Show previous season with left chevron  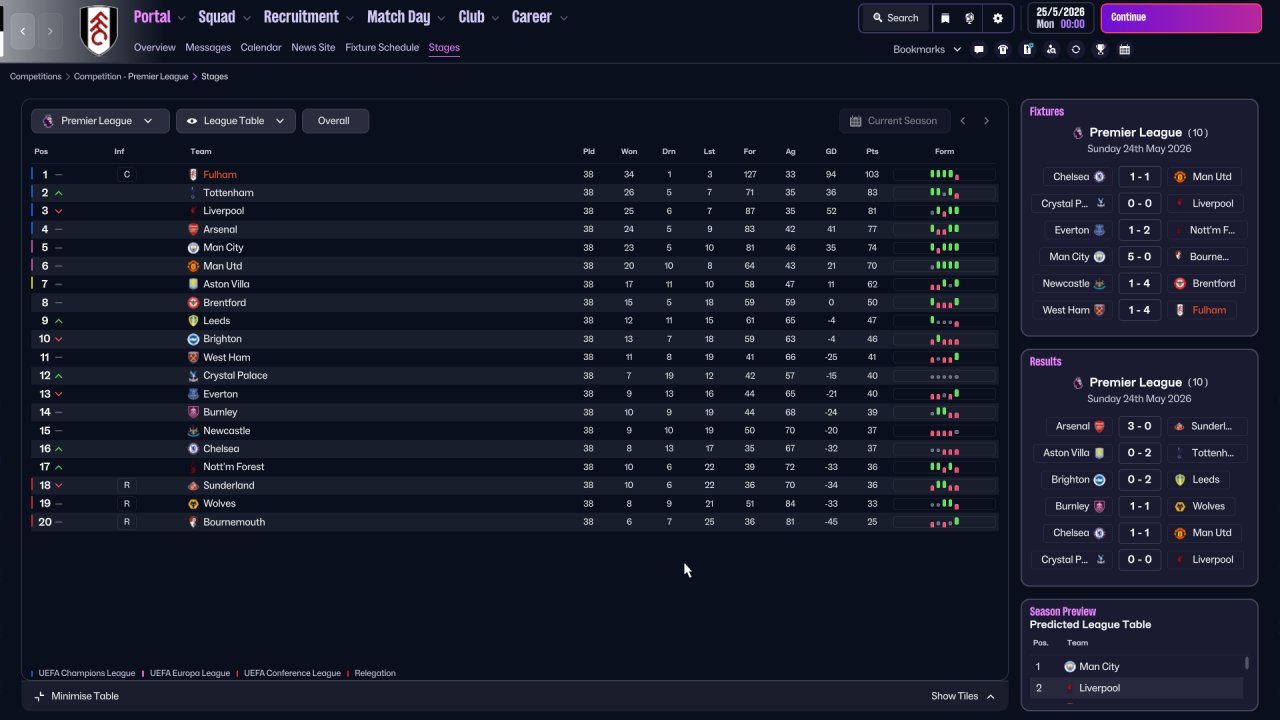pyautogui.click(x=963, y=121)
